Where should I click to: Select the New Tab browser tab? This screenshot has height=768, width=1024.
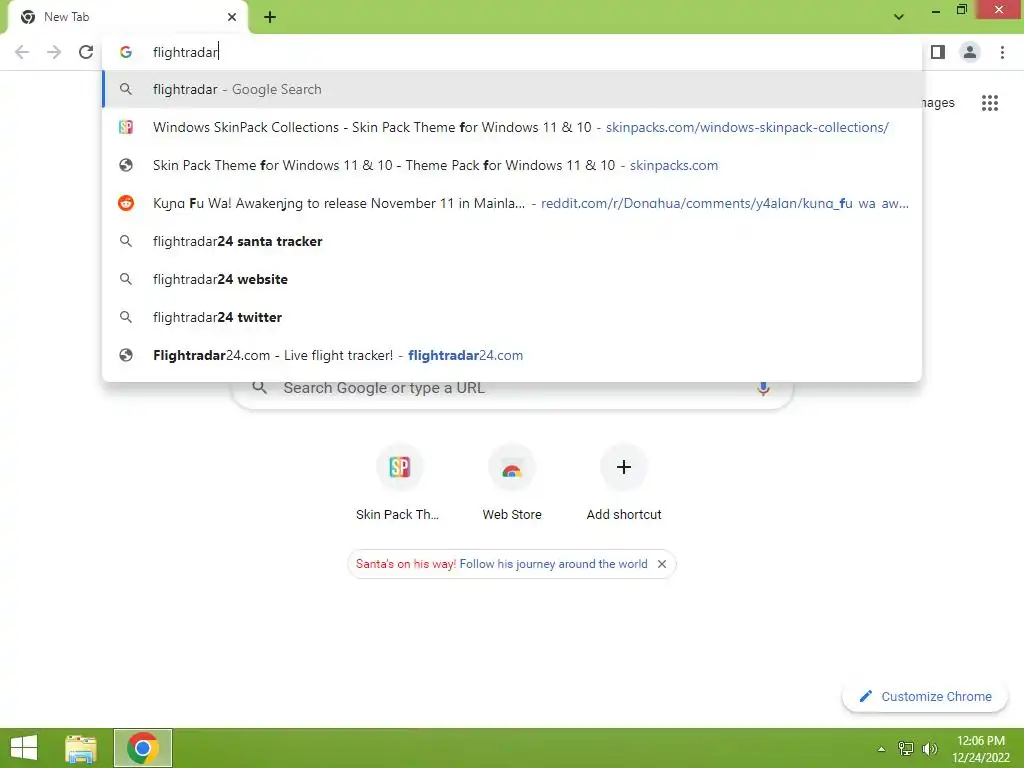(x=127, y=17)
